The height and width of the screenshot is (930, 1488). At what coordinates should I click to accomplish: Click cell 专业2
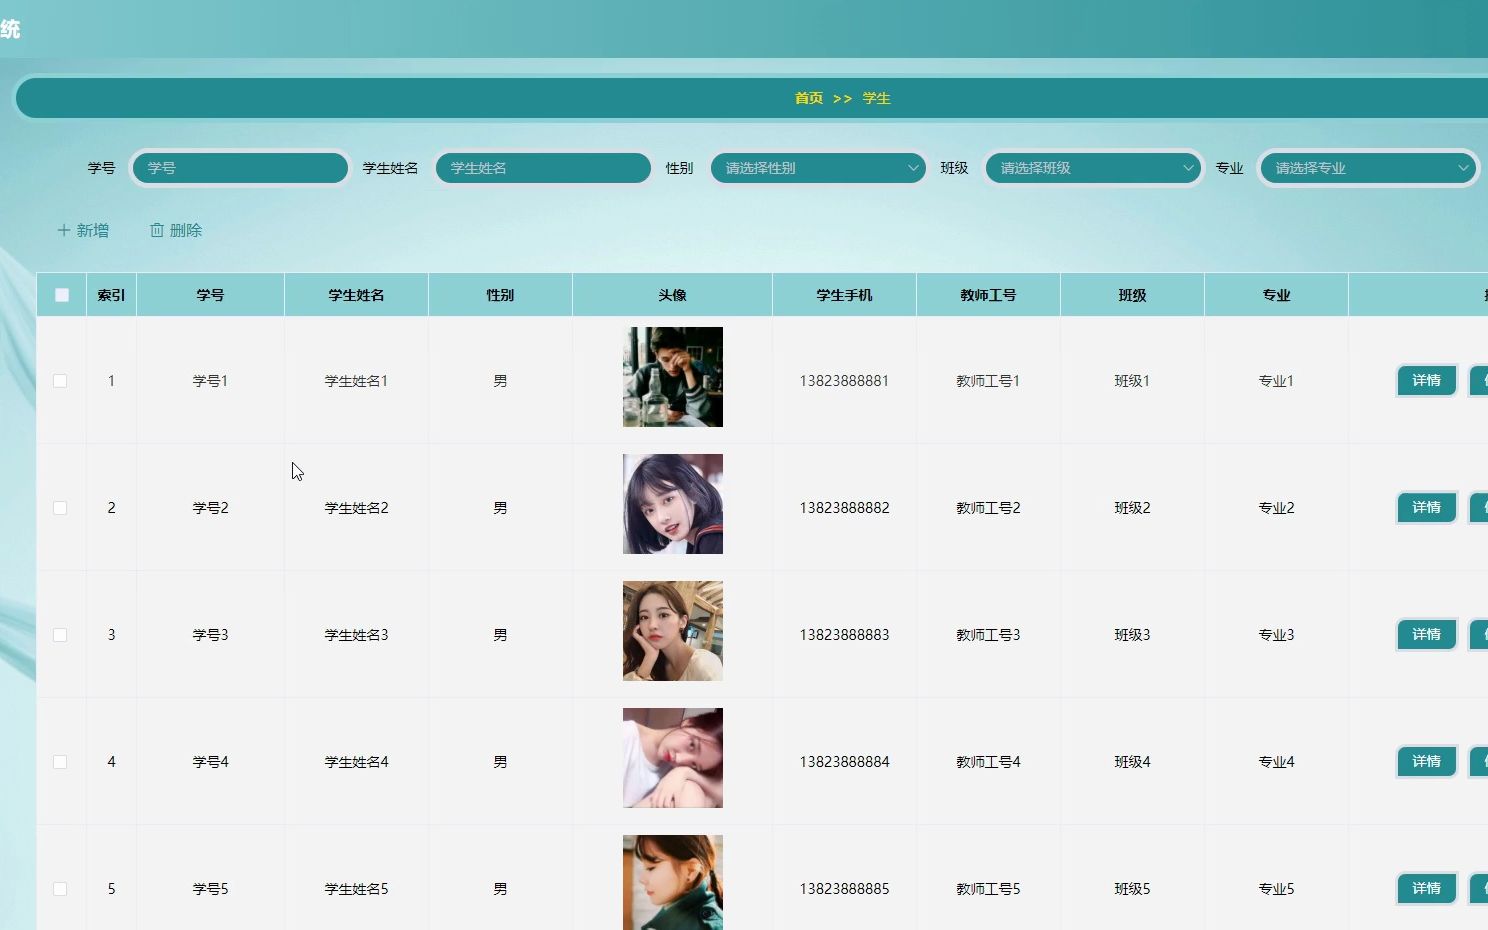(x=1276, y=508)
